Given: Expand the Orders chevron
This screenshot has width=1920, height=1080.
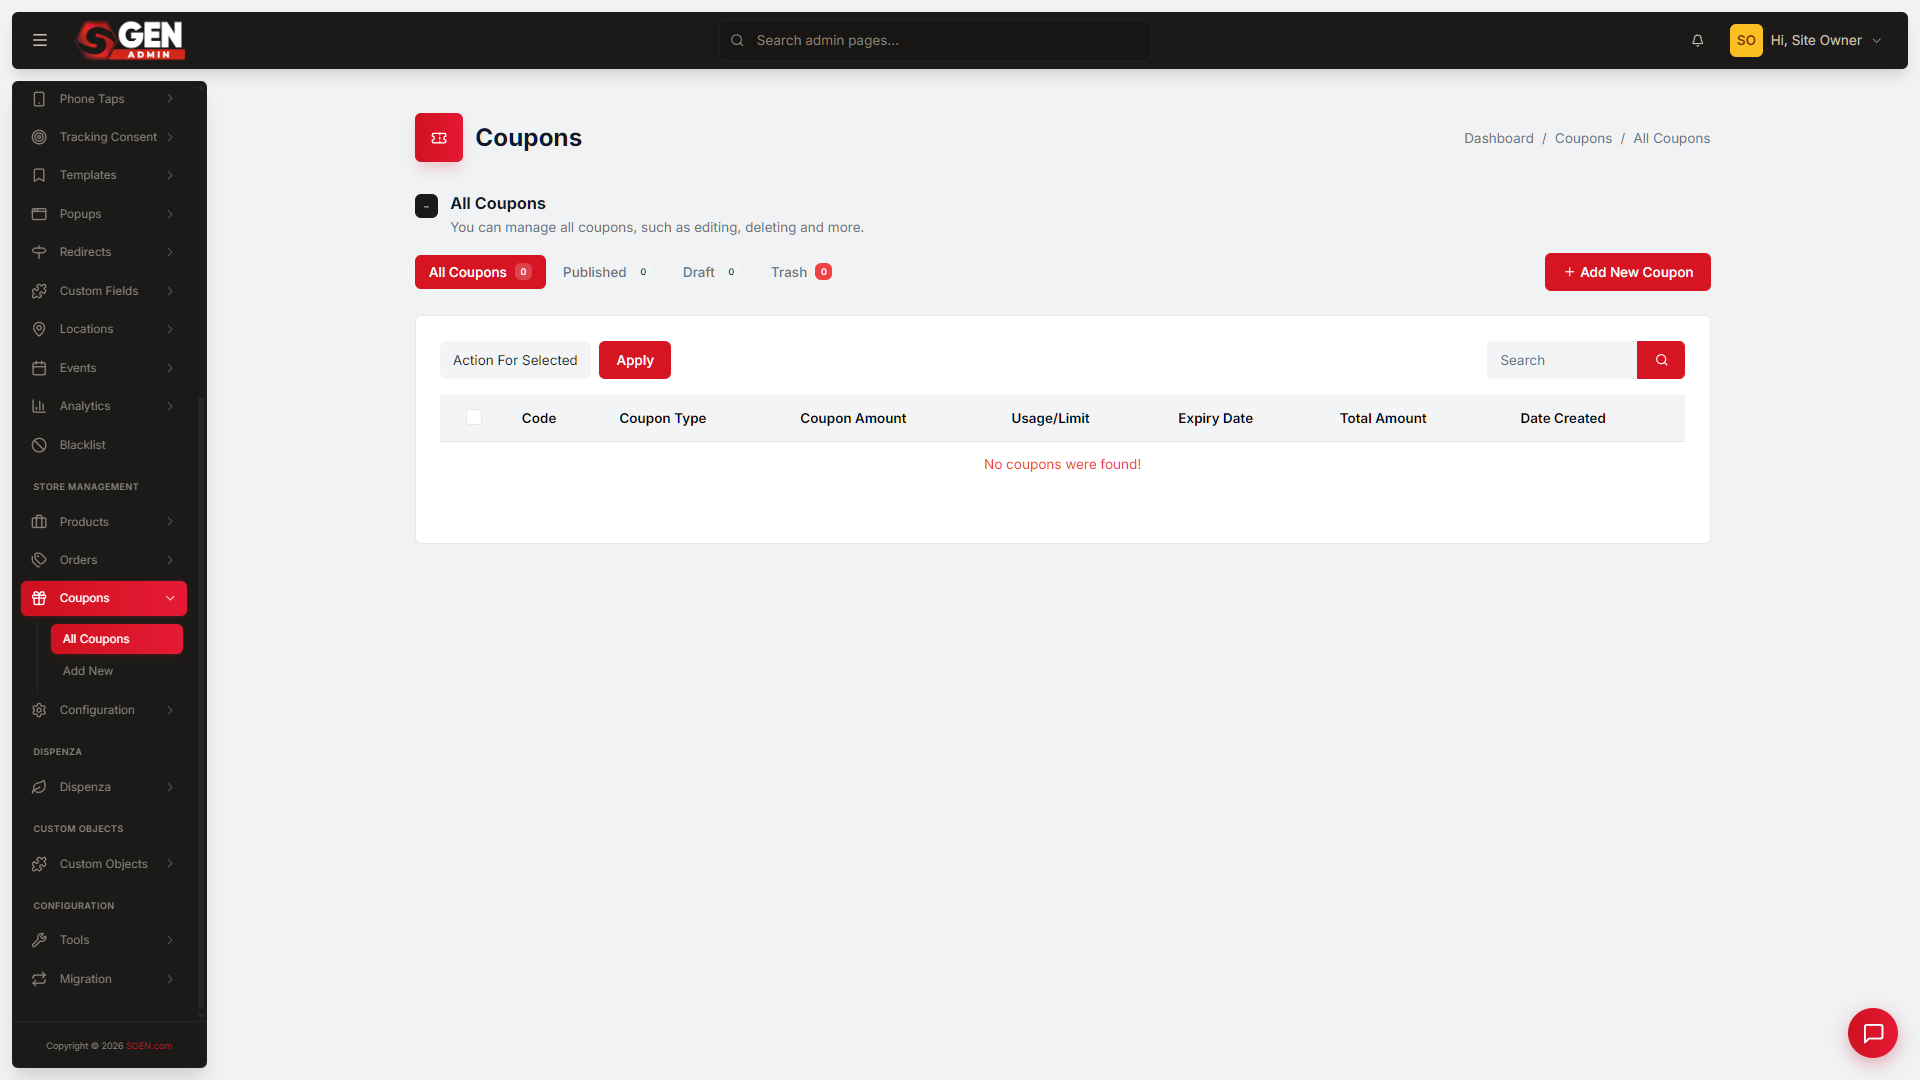Looking at the screenshot, I should click(x=170, y=560).
